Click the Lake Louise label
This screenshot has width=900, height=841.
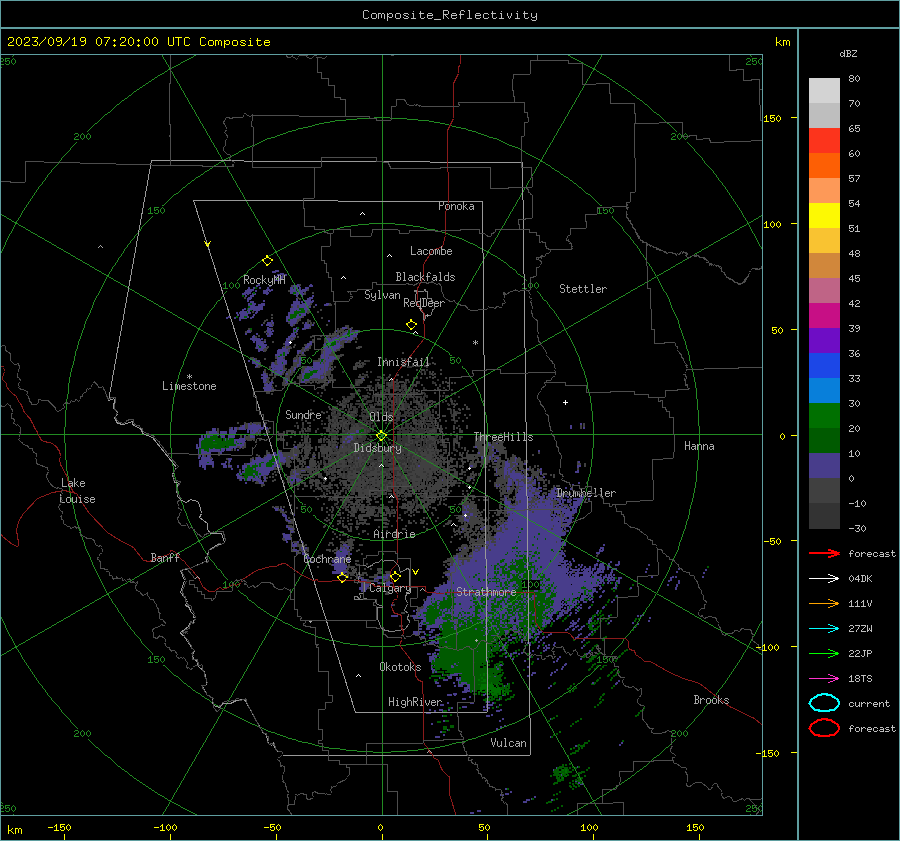[77, 491]
